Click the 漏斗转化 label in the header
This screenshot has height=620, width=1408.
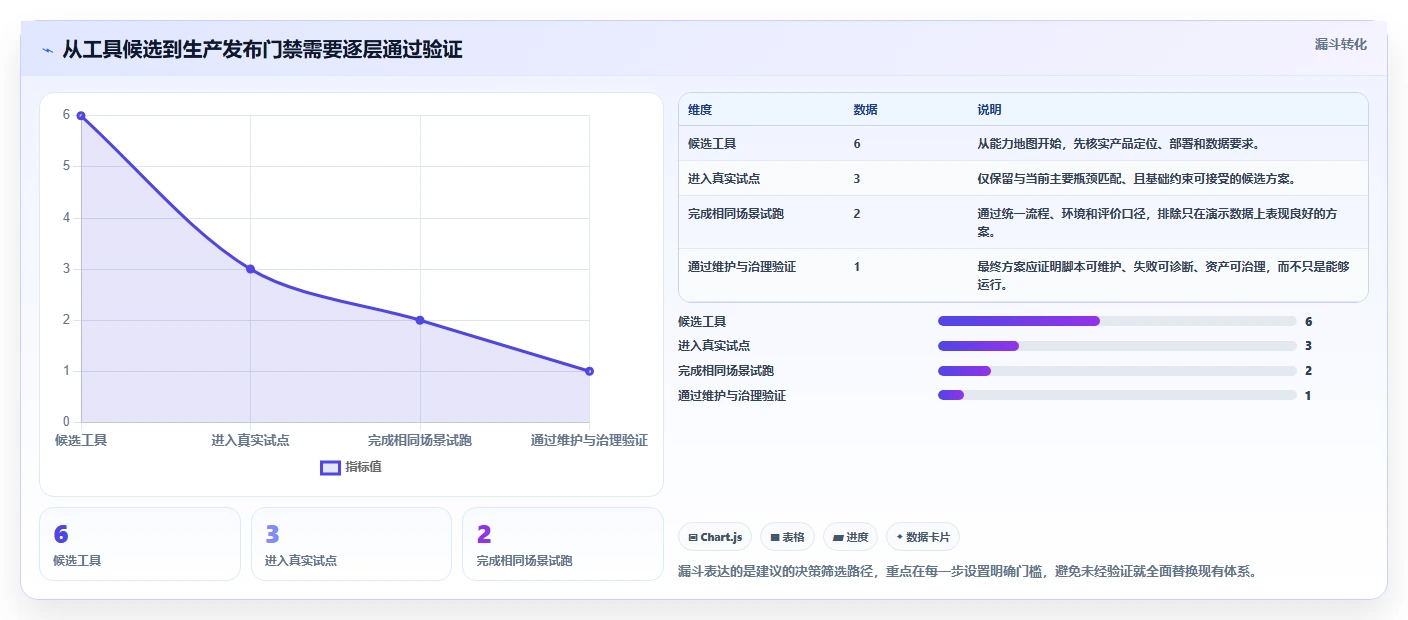click(1340, 44)
